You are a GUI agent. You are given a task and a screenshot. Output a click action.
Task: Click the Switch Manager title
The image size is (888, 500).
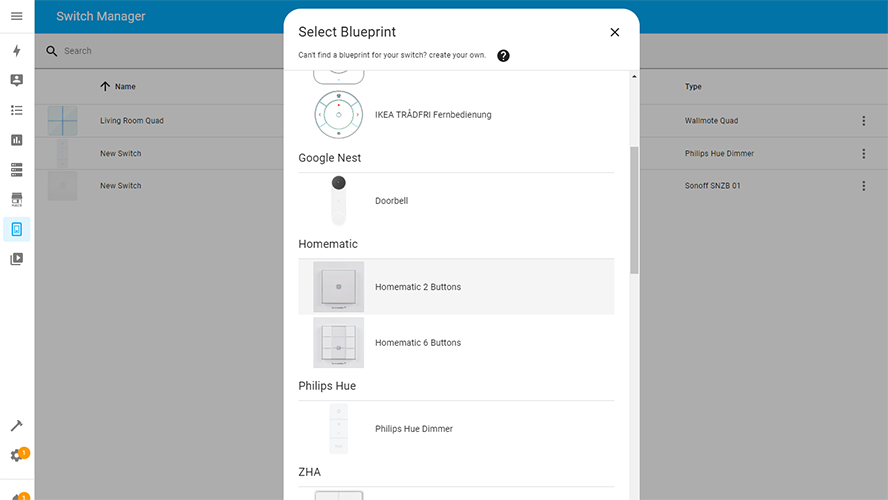click(101, 16)
